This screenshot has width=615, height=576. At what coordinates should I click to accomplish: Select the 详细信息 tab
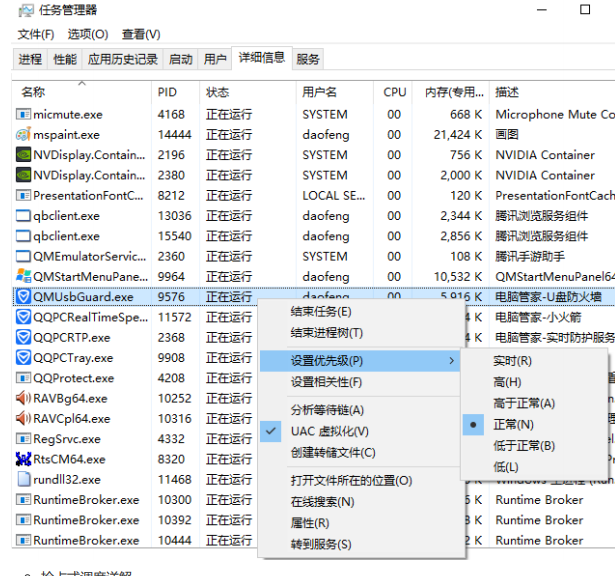[262, 58]
